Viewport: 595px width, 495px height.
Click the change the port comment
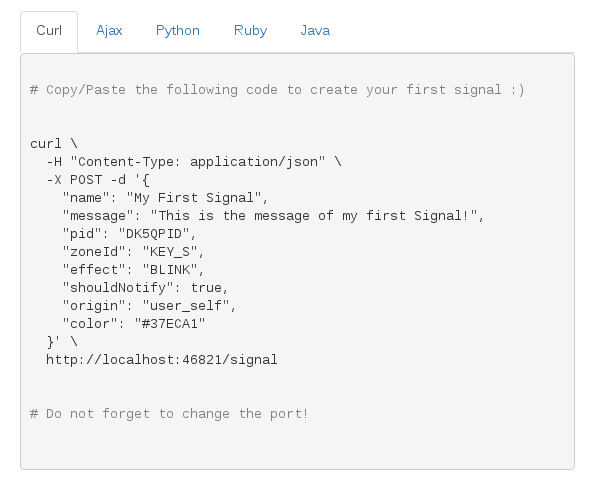click(x=169, y=413)
